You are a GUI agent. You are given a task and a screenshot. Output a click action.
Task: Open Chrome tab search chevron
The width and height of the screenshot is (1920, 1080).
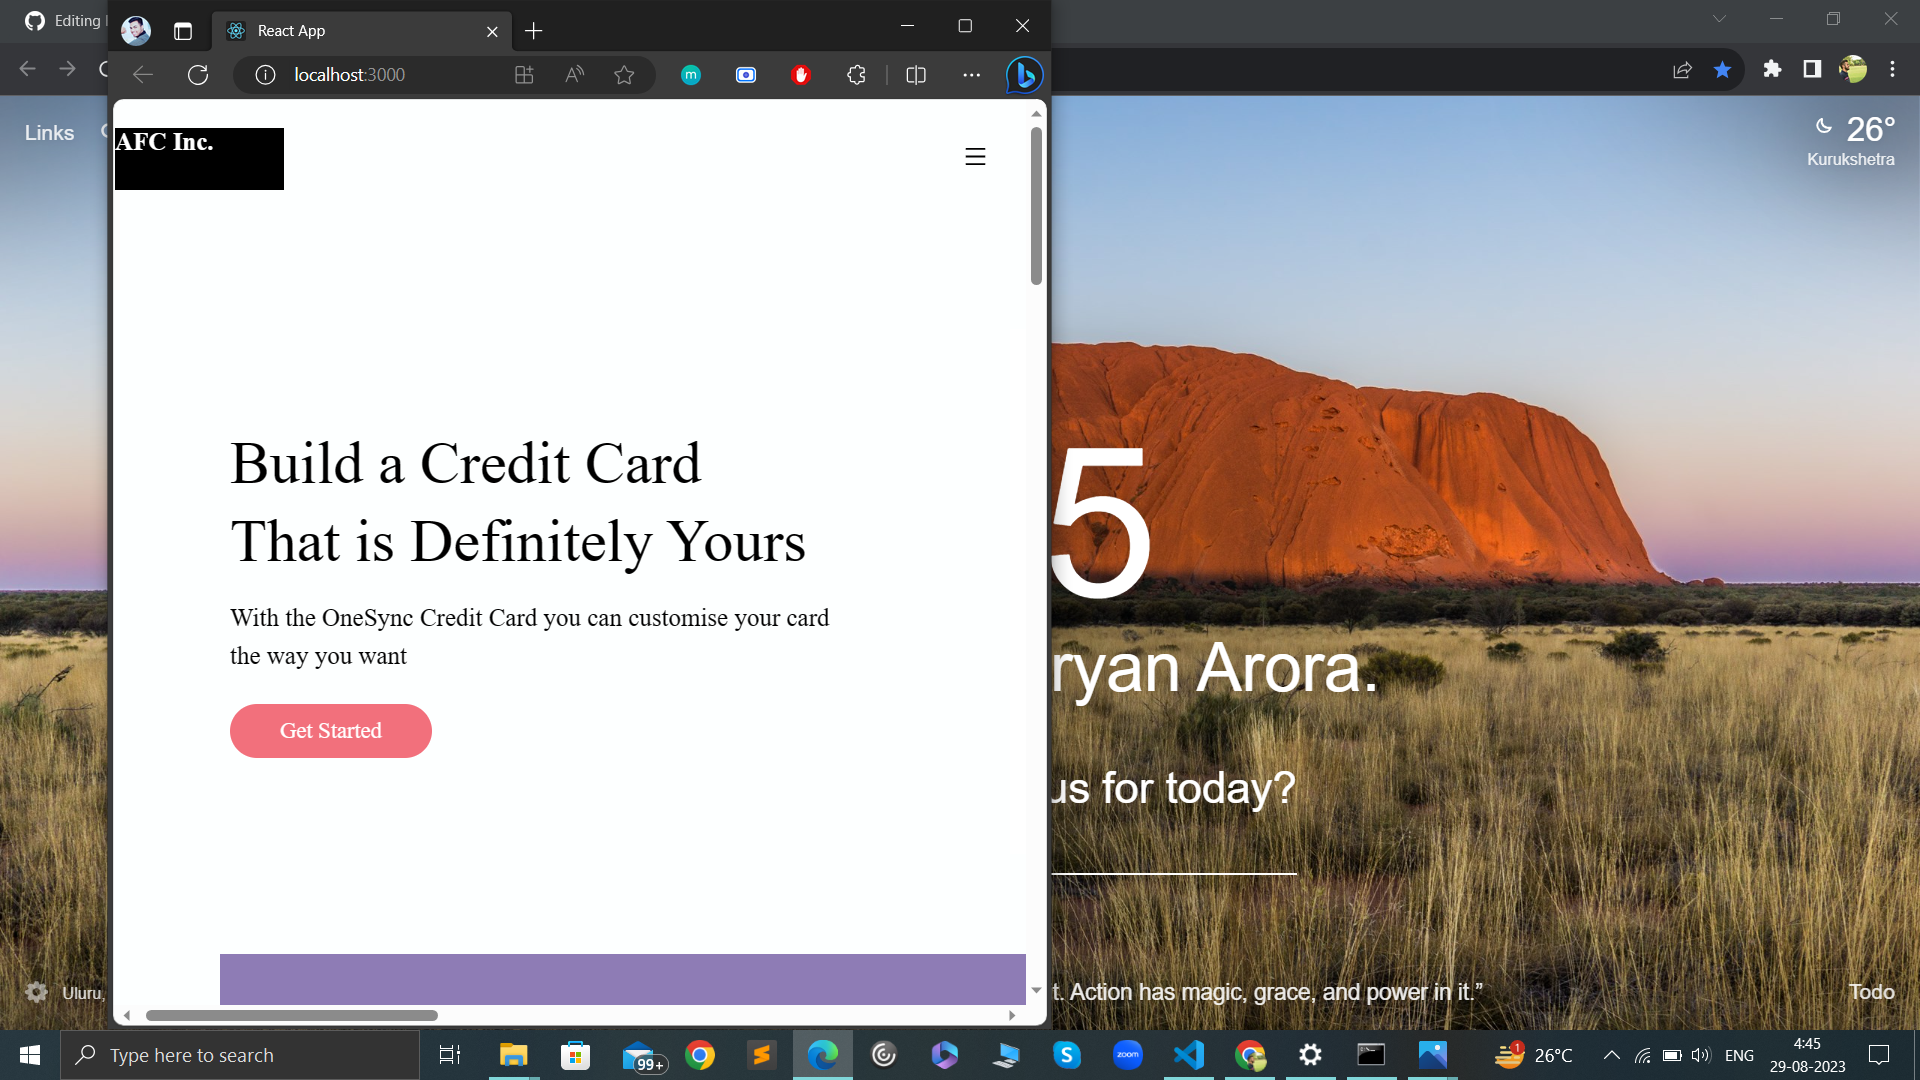(x=1719, y=19)
